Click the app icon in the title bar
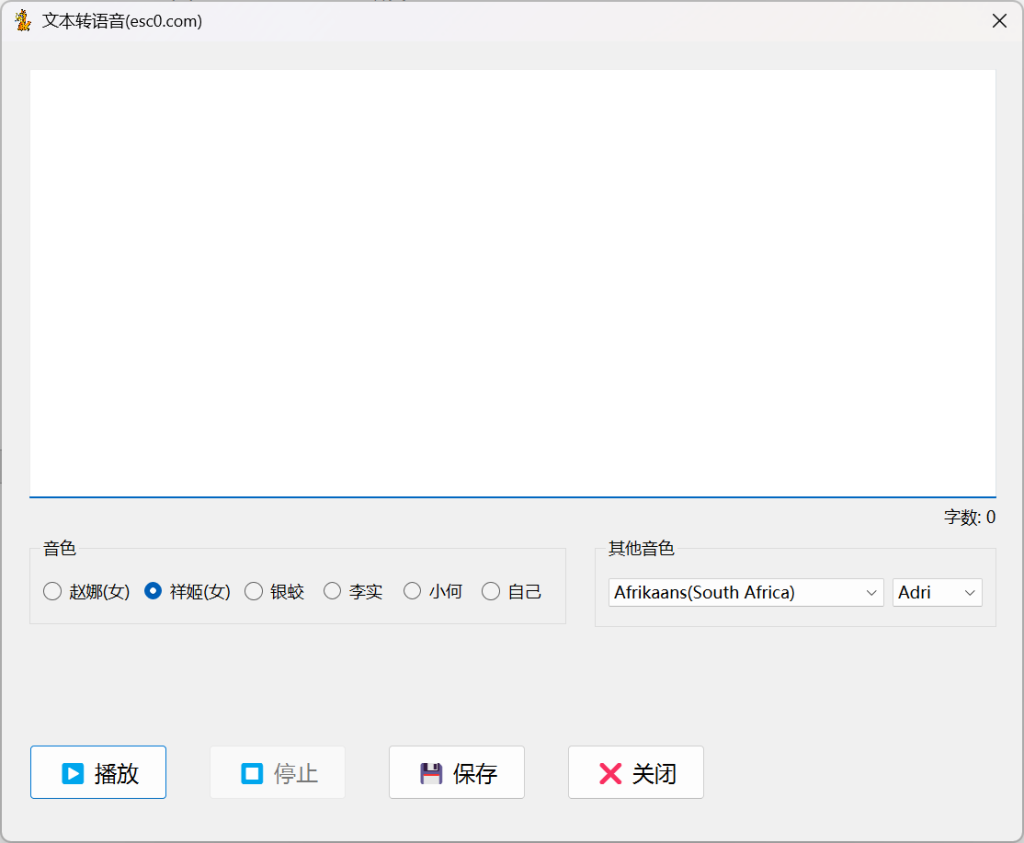1024x843 pixels. coord(22,20)
